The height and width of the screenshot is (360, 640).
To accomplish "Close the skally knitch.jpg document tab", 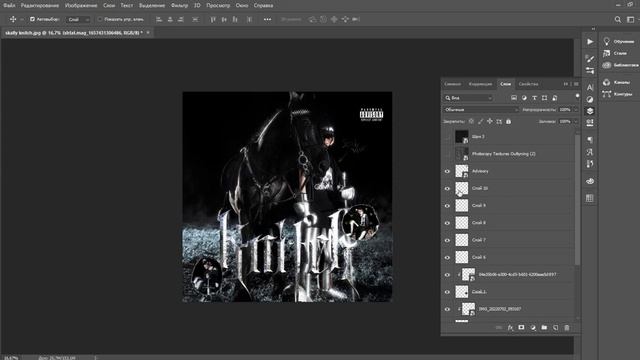I will (148, 32).
